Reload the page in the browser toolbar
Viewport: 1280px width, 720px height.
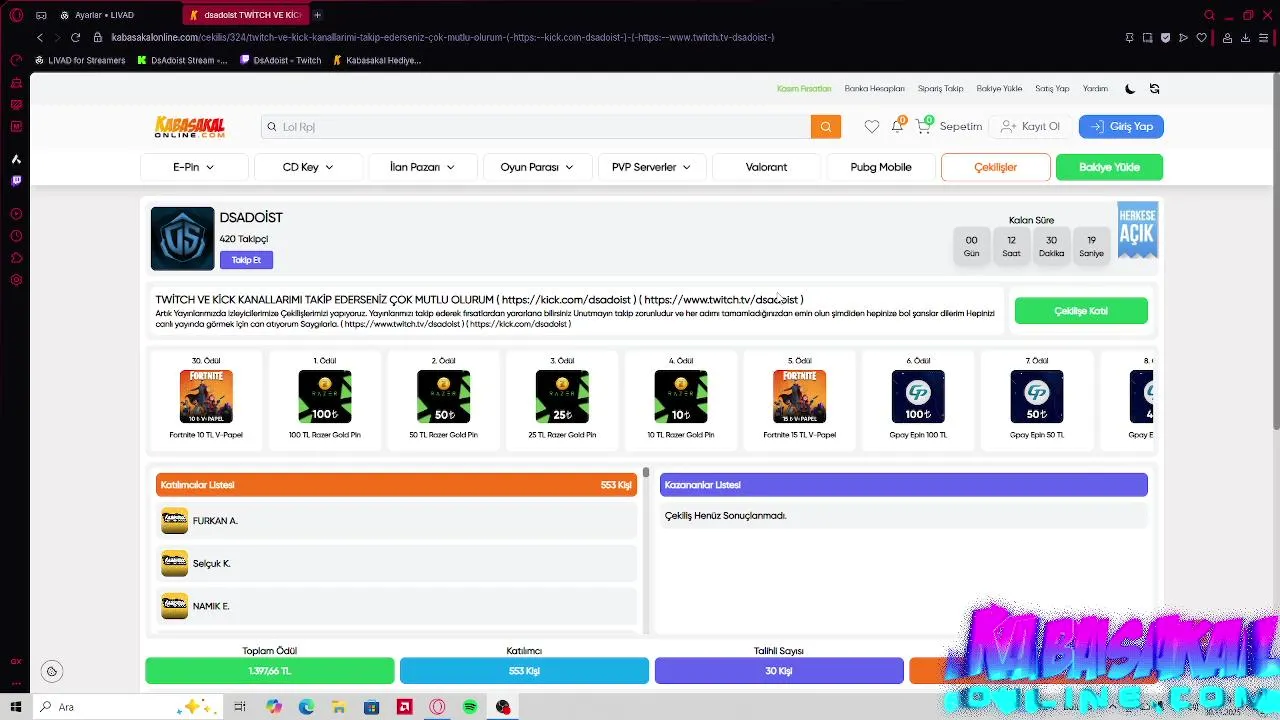coord(75,38)
